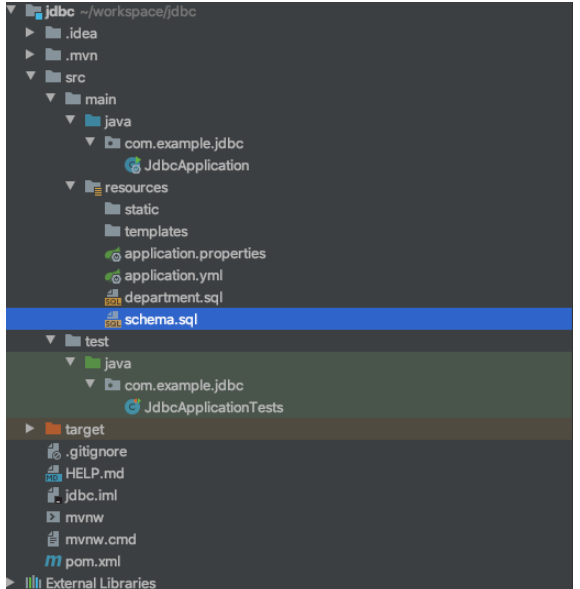Click the HELP.md markdown file icon
580x589 pixels.
[x=53, y=473]
